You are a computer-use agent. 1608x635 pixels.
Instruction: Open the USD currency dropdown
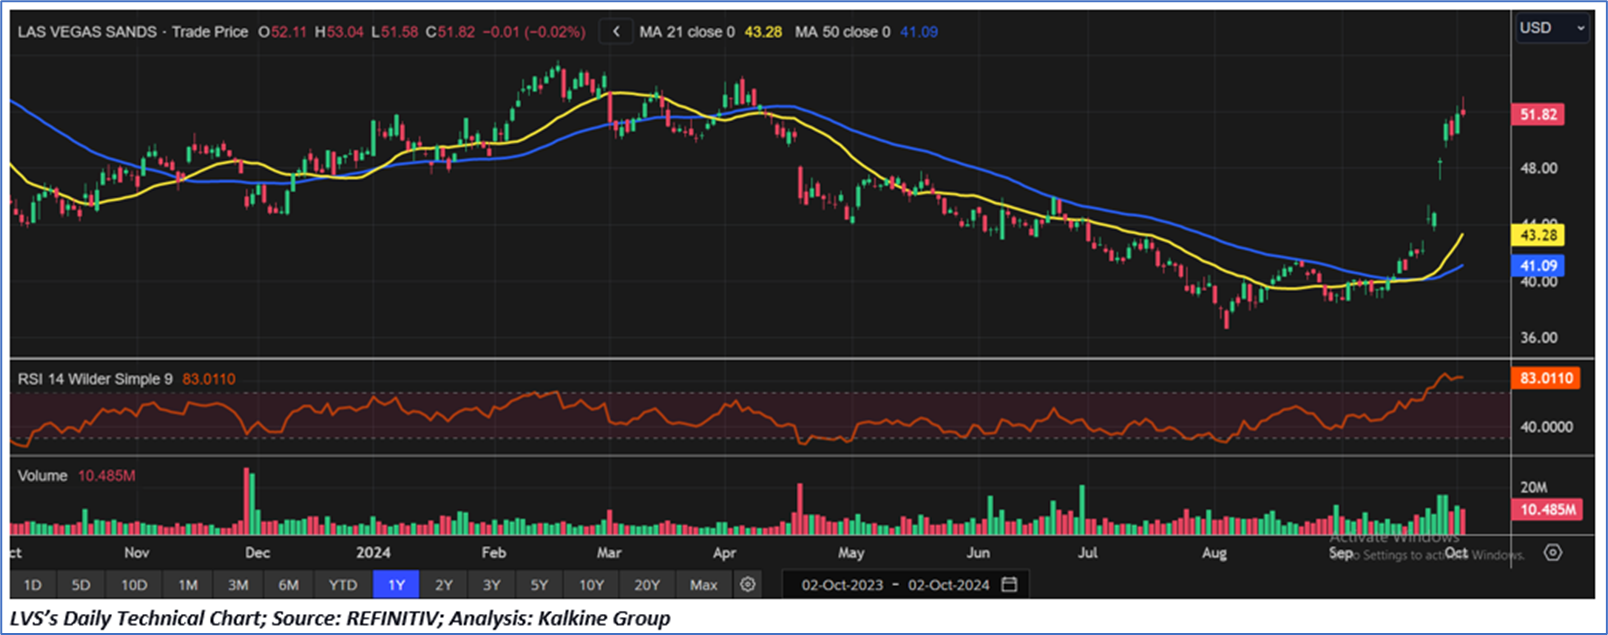1552,28
